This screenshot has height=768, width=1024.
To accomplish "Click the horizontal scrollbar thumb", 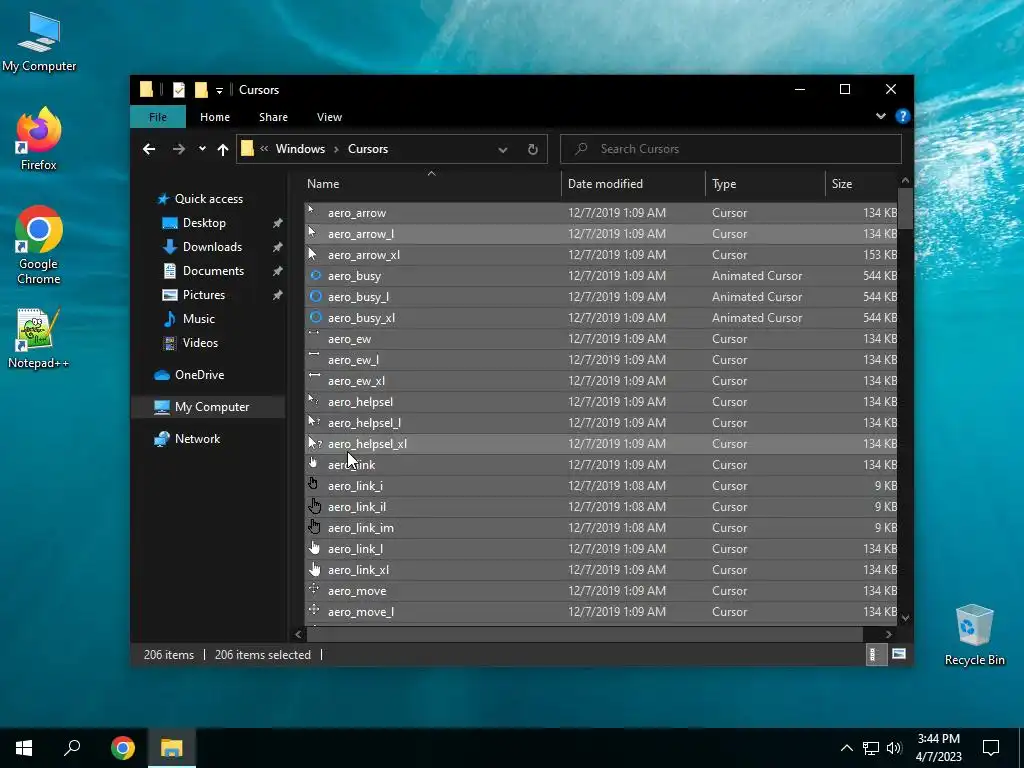I will (x=584, y=634).
